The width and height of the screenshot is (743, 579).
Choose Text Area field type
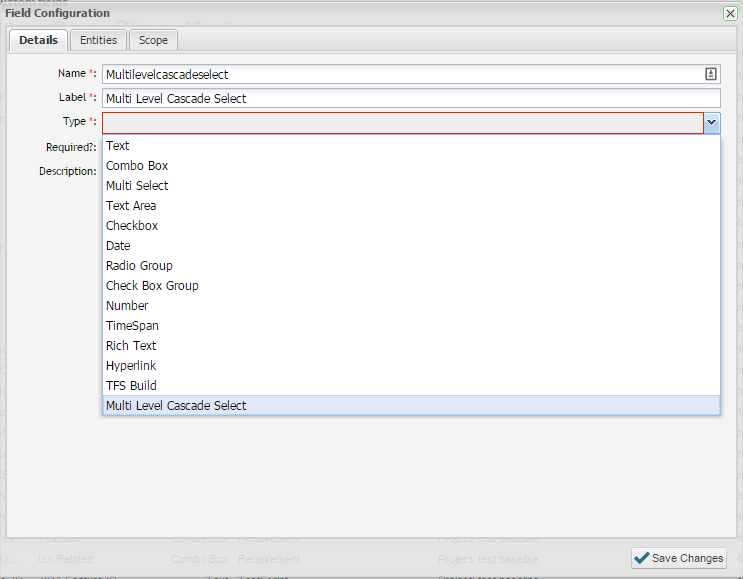click(131, 206)
